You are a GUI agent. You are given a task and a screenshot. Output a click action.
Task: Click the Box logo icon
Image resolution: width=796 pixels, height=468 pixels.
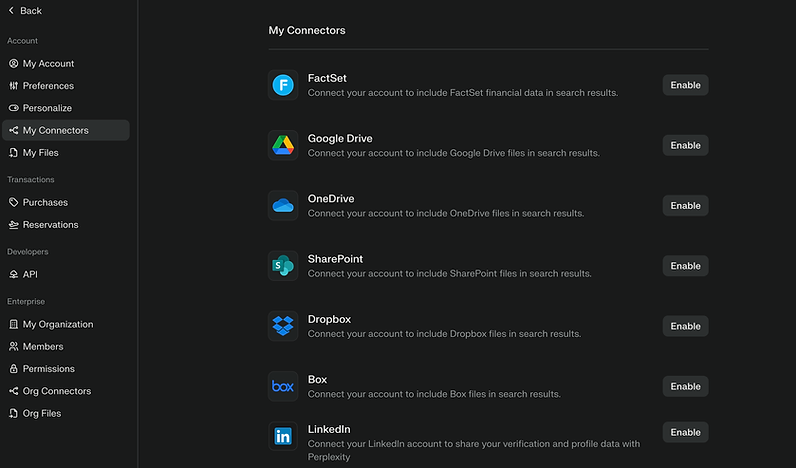pos(283,386)
